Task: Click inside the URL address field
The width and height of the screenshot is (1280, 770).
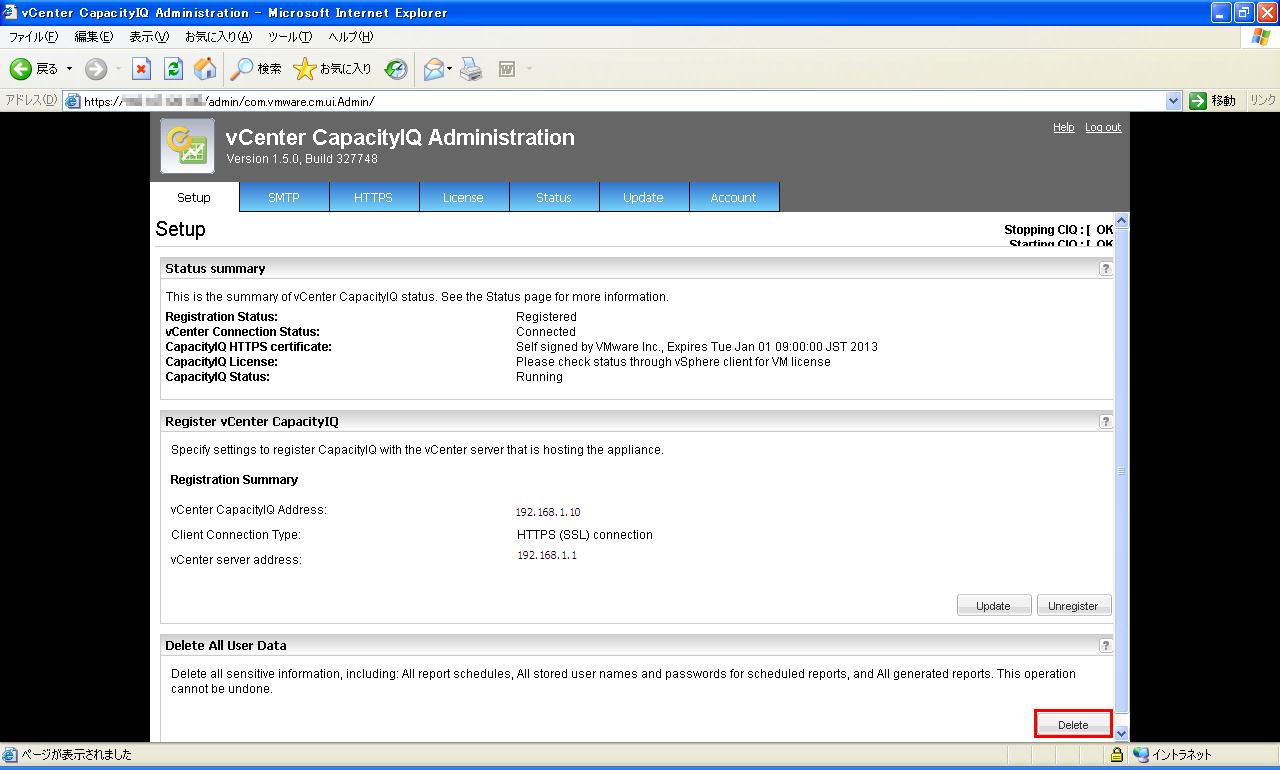Action: (620, 101)
